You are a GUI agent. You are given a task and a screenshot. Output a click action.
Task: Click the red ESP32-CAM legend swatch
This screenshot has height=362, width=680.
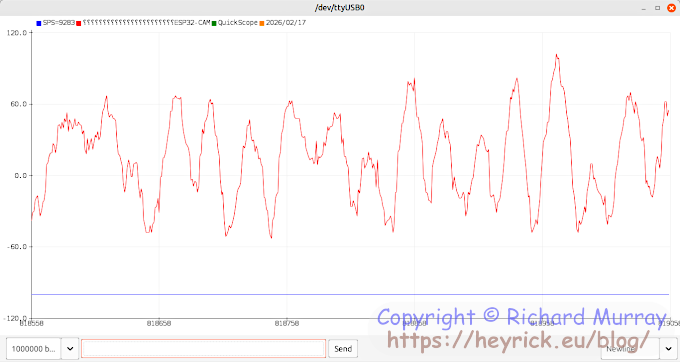(x=78, y=23)
